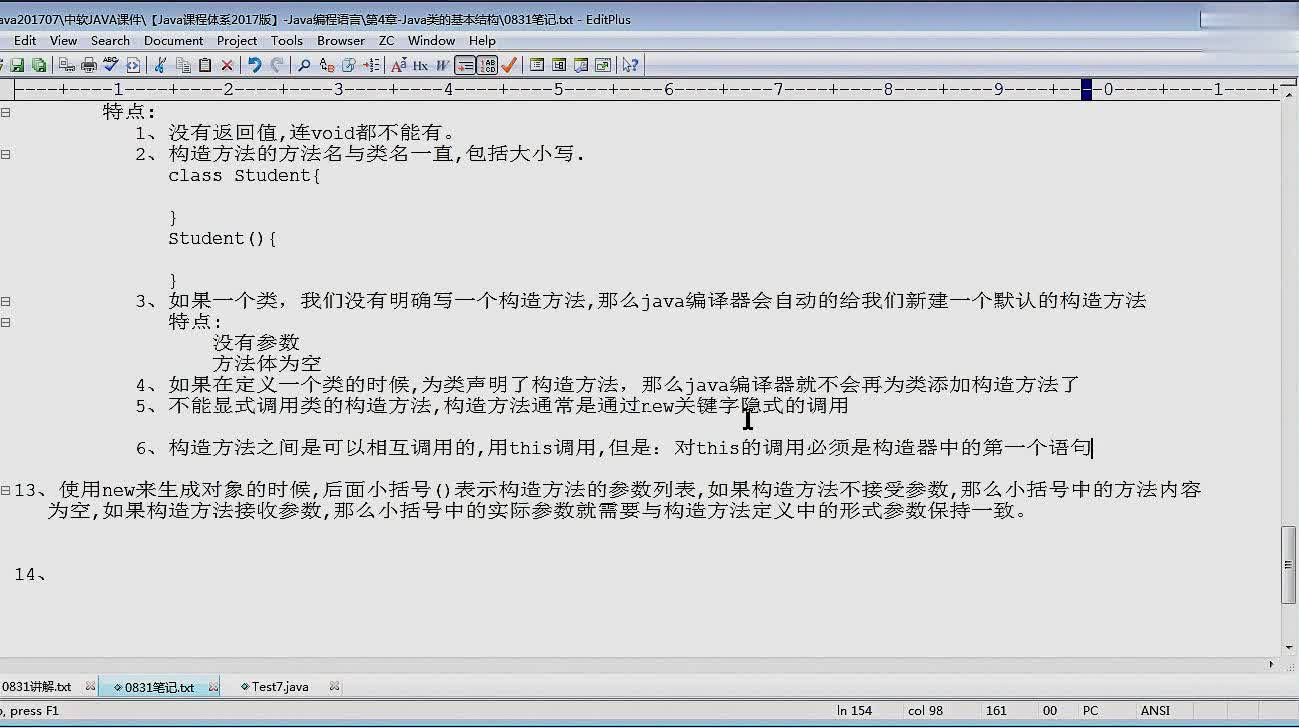Click the red X Delete icon
Image resolution: width=1299 pixels, height=728 pixels.
pos(227,65)
